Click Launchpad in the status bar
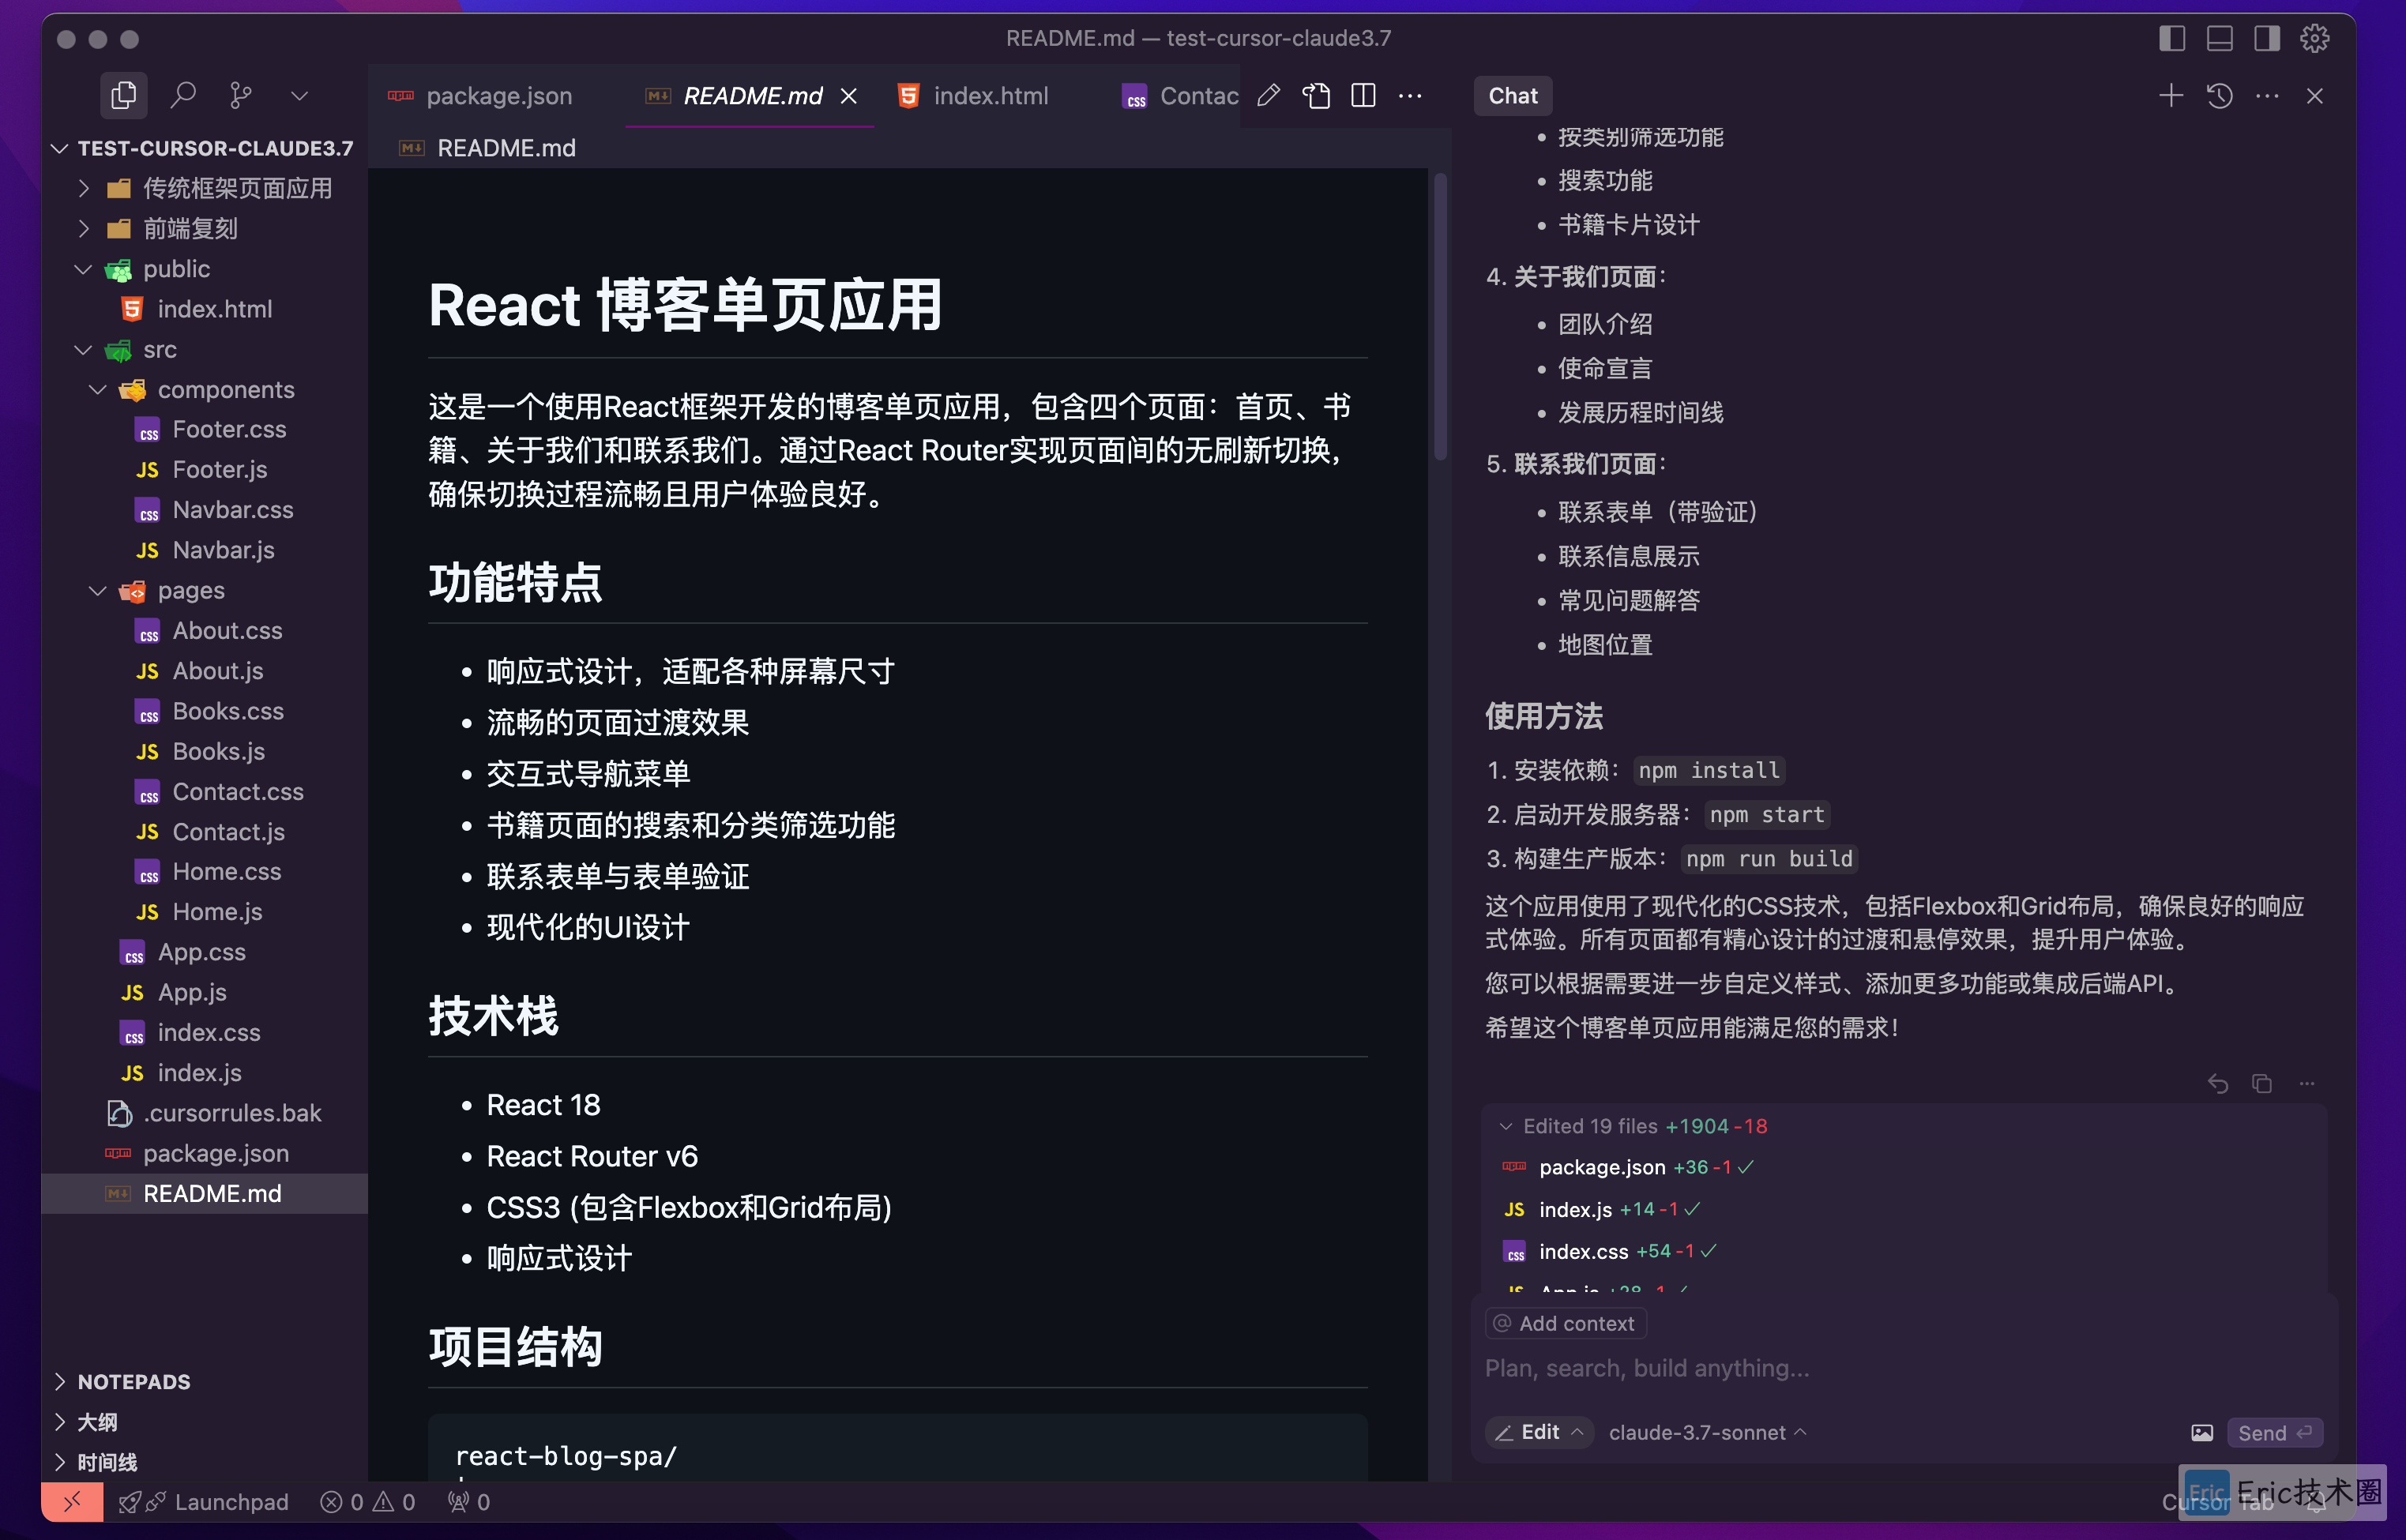This screenshot has width=2406, height=1540. (x=203, y=1501)
